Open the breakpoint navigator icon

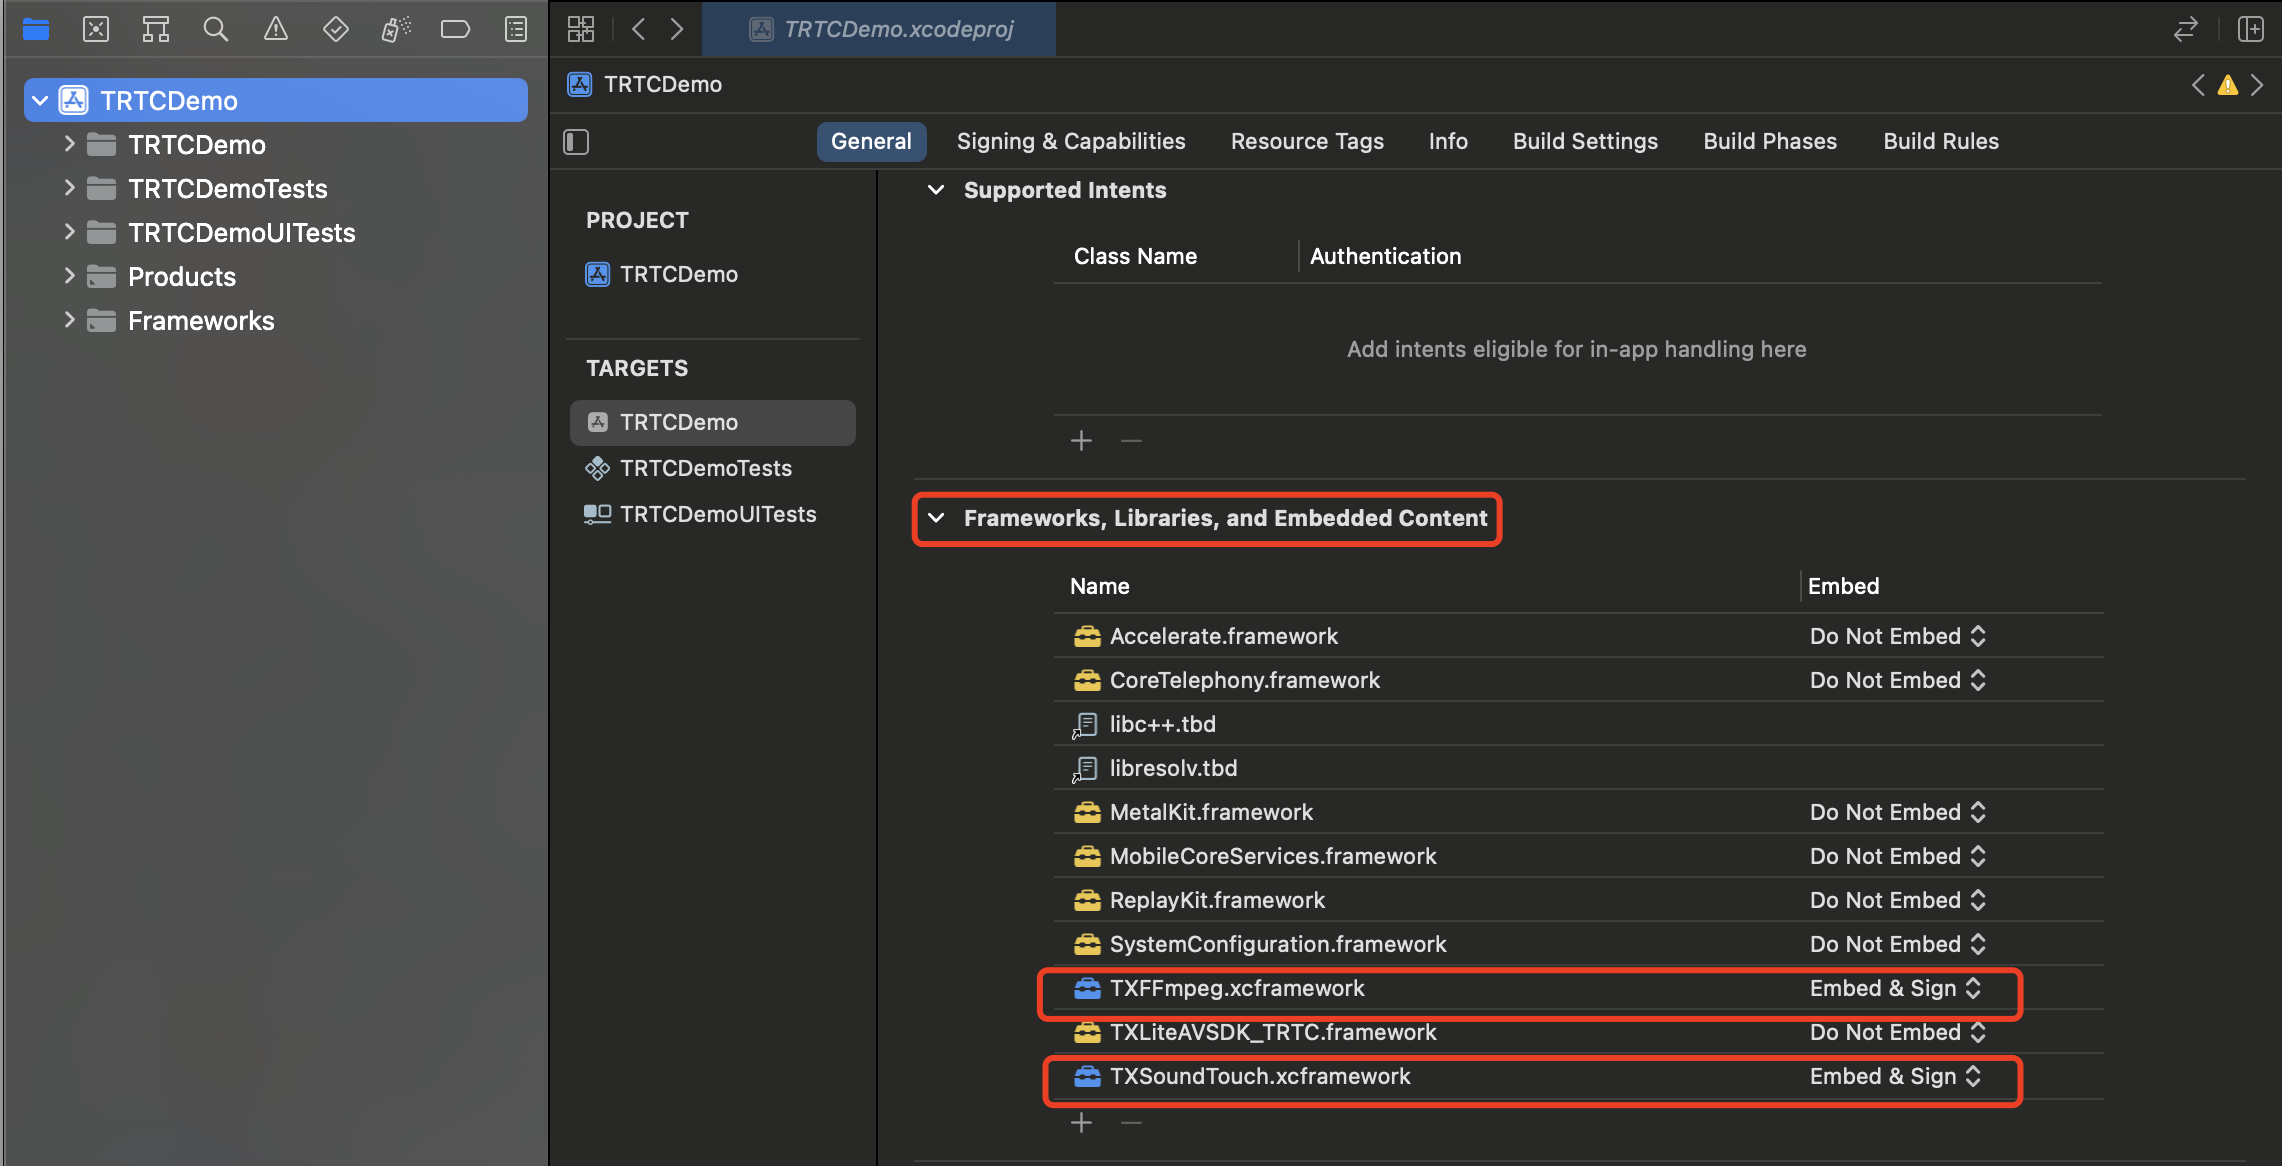[x=455, y=29]
